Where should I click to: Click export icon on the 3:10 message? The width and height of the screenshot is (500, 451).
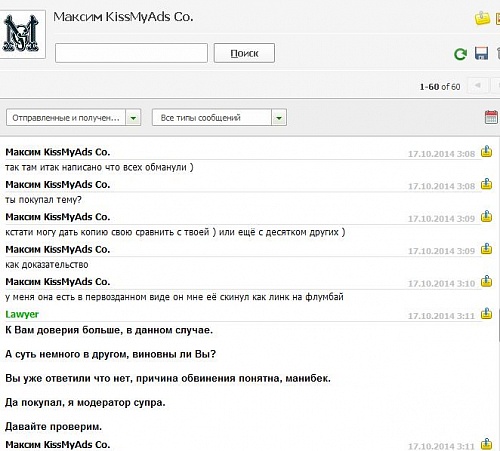(x=486, y=281)
